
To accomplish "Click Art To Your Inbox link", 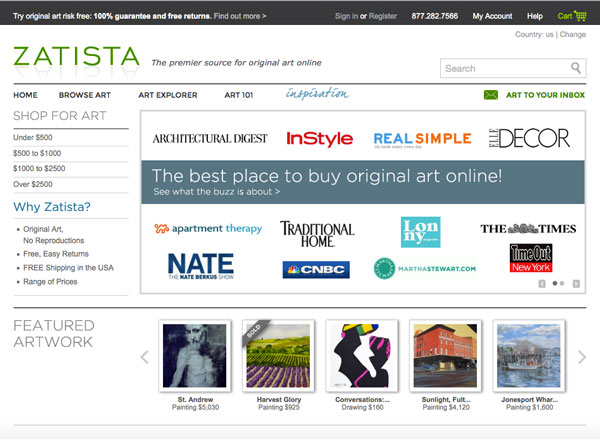I will point(545,95).
